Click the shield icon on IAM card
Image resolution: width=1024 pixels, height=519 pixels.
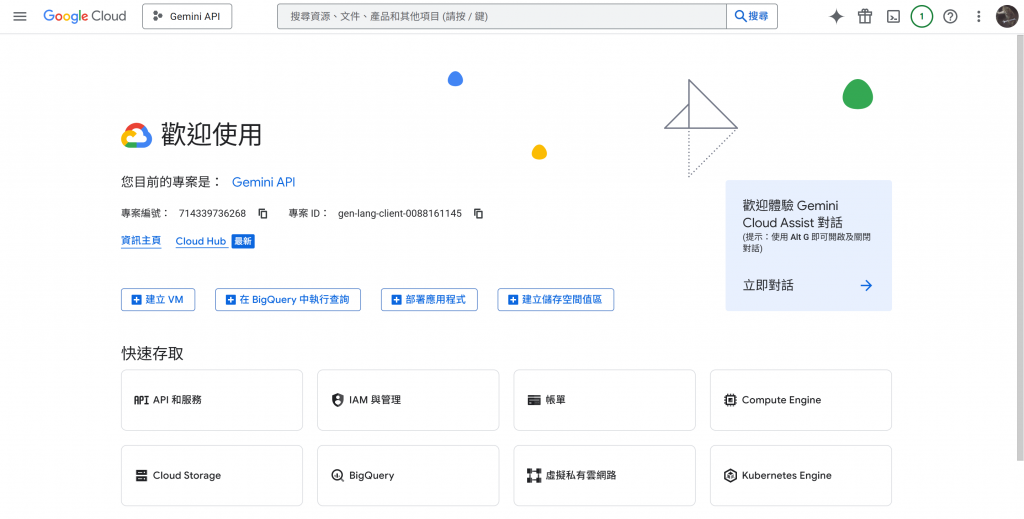pyautogui.click(x=338, y=400)
